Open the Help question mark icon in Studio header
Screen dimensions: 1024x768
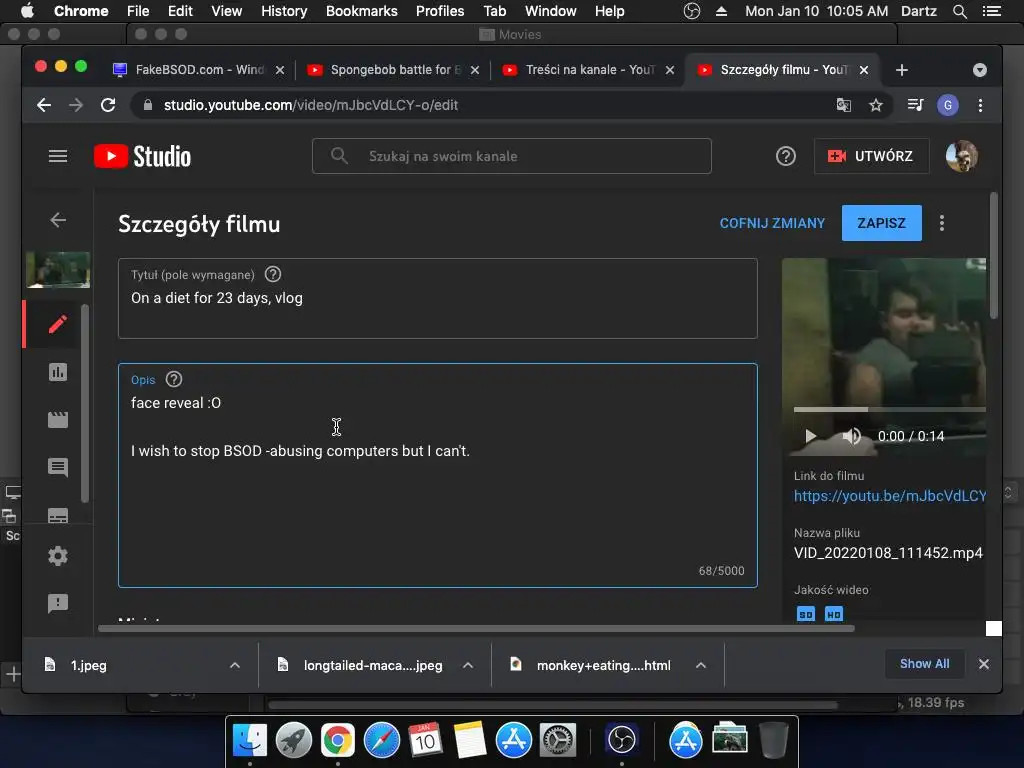pos(786,156)
